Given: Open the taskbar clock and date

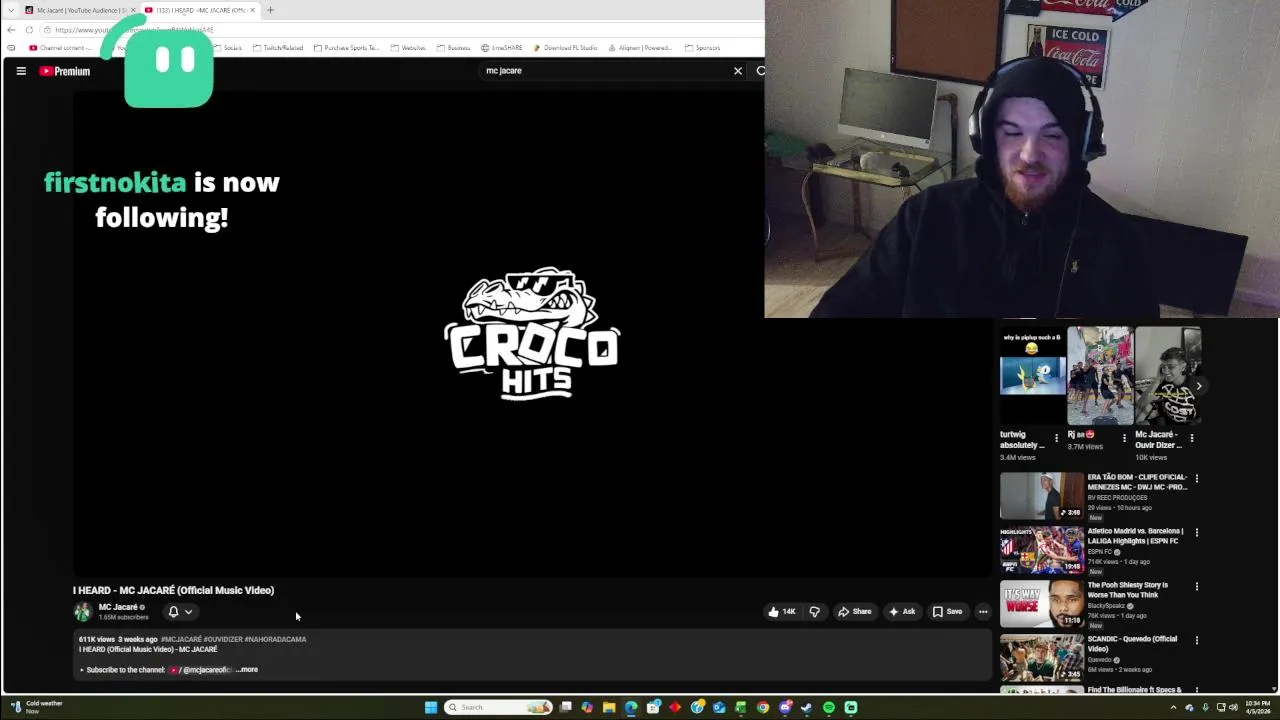Looking at the screenshot, I should click(1257, 707).
